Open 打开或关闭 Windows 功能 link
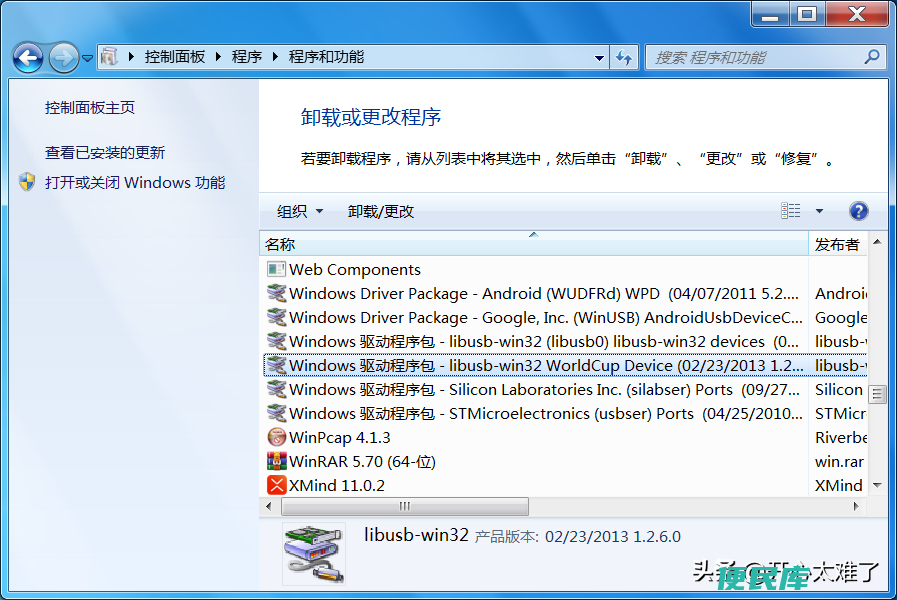Image resolution: width=897 pixels, height=600 pixels. 135,182
